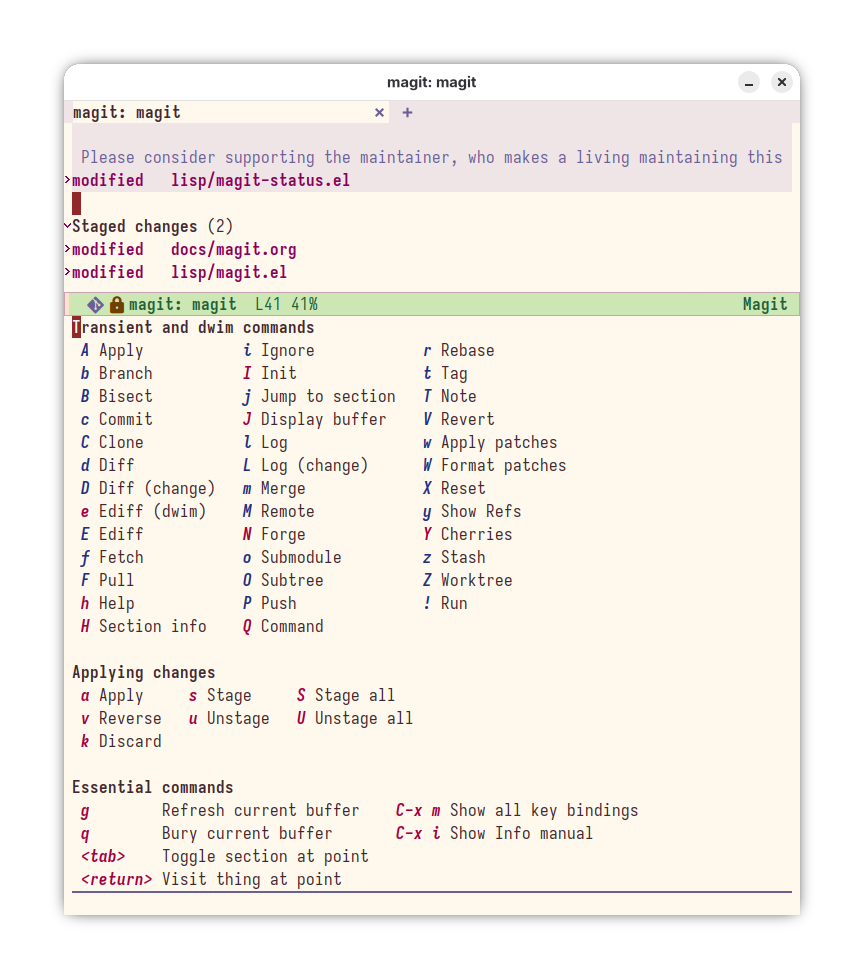The height and width of the screenshot is (979, 864).
Task: Select Apply patches command
Action: pos(490,443)
